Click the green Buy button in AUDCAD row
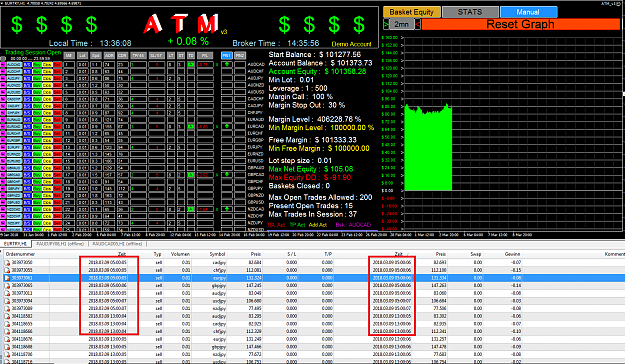Image resolution: width=625 pixels, height=364 pixels. (37, 65)
